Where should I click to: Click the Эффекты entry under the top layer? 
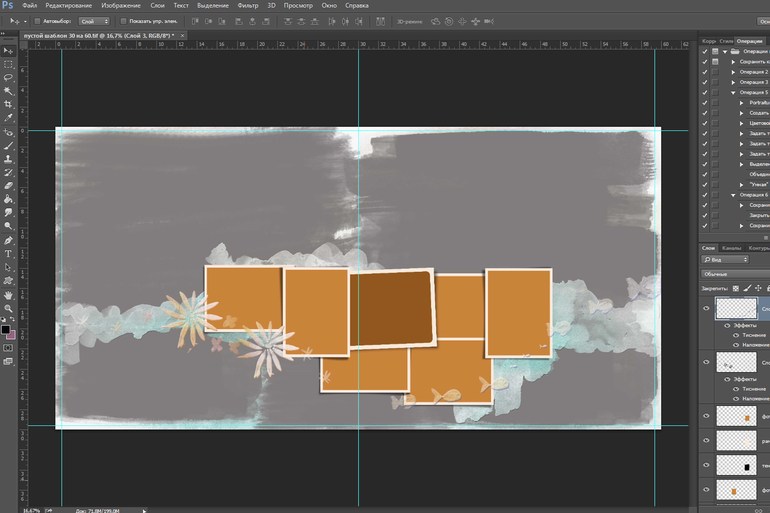click(743, 324)
